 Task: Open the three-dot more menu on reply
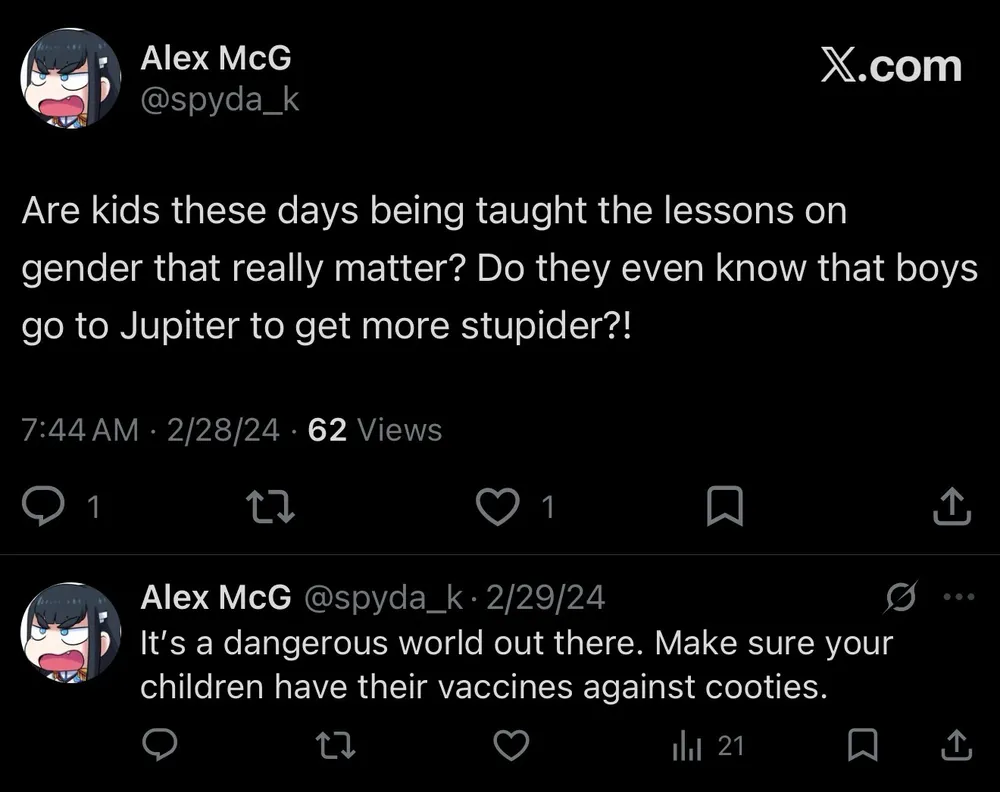[958, 597]
